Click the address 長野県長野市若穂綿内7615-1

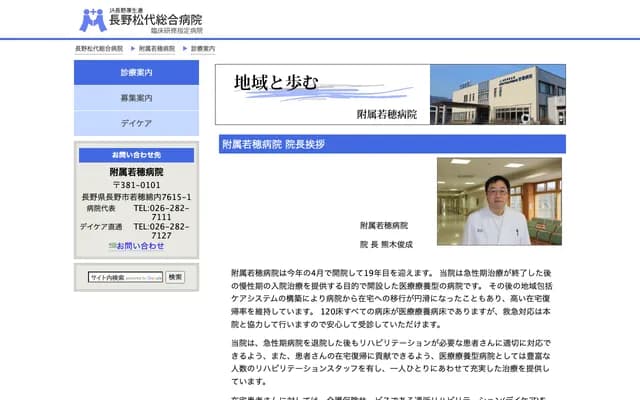(x=136, y=197)
